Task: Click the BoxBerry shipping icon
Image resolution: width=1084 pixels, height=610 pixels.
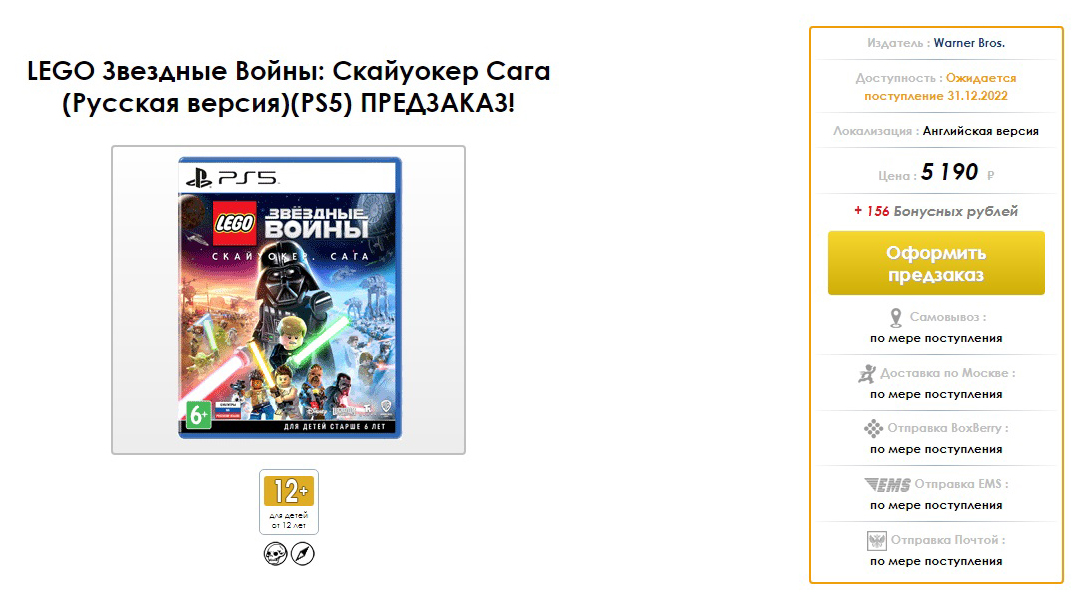Action: point(873,429)
